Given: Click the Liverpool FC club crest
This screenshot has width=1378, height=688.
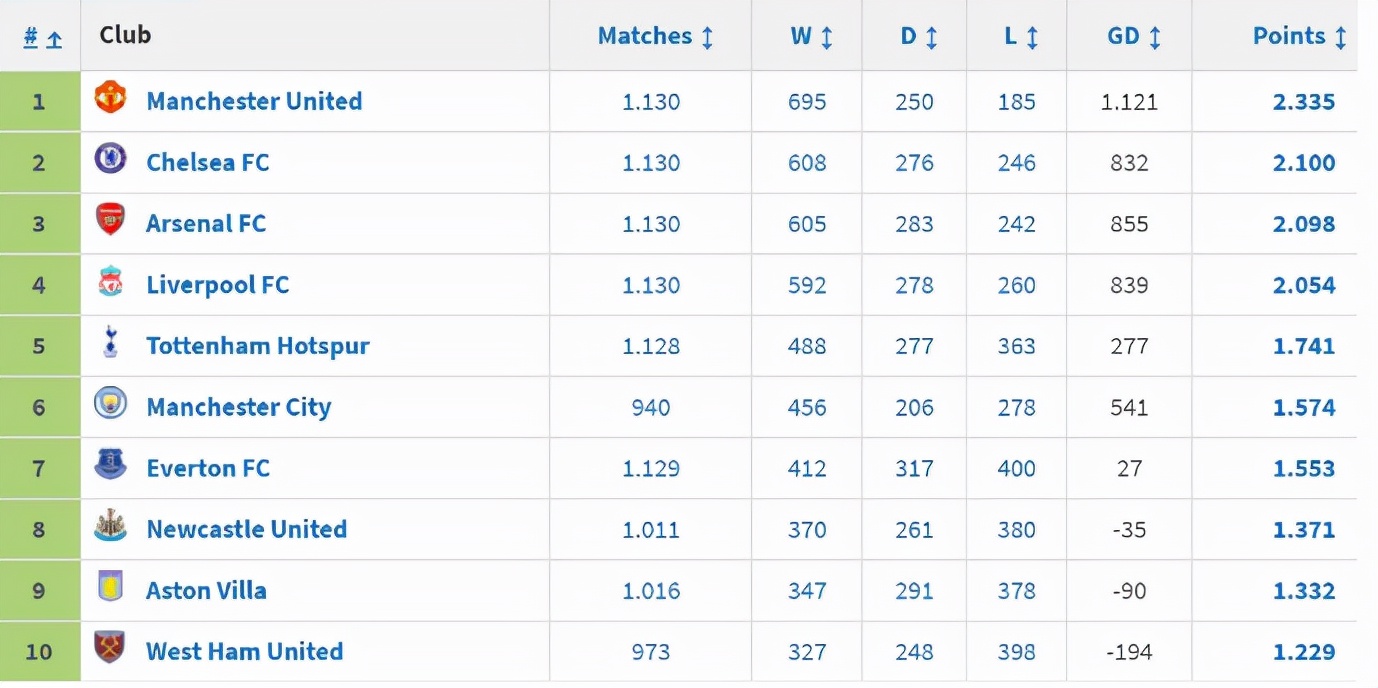Looking at the screenshot, I should (110, 281).
